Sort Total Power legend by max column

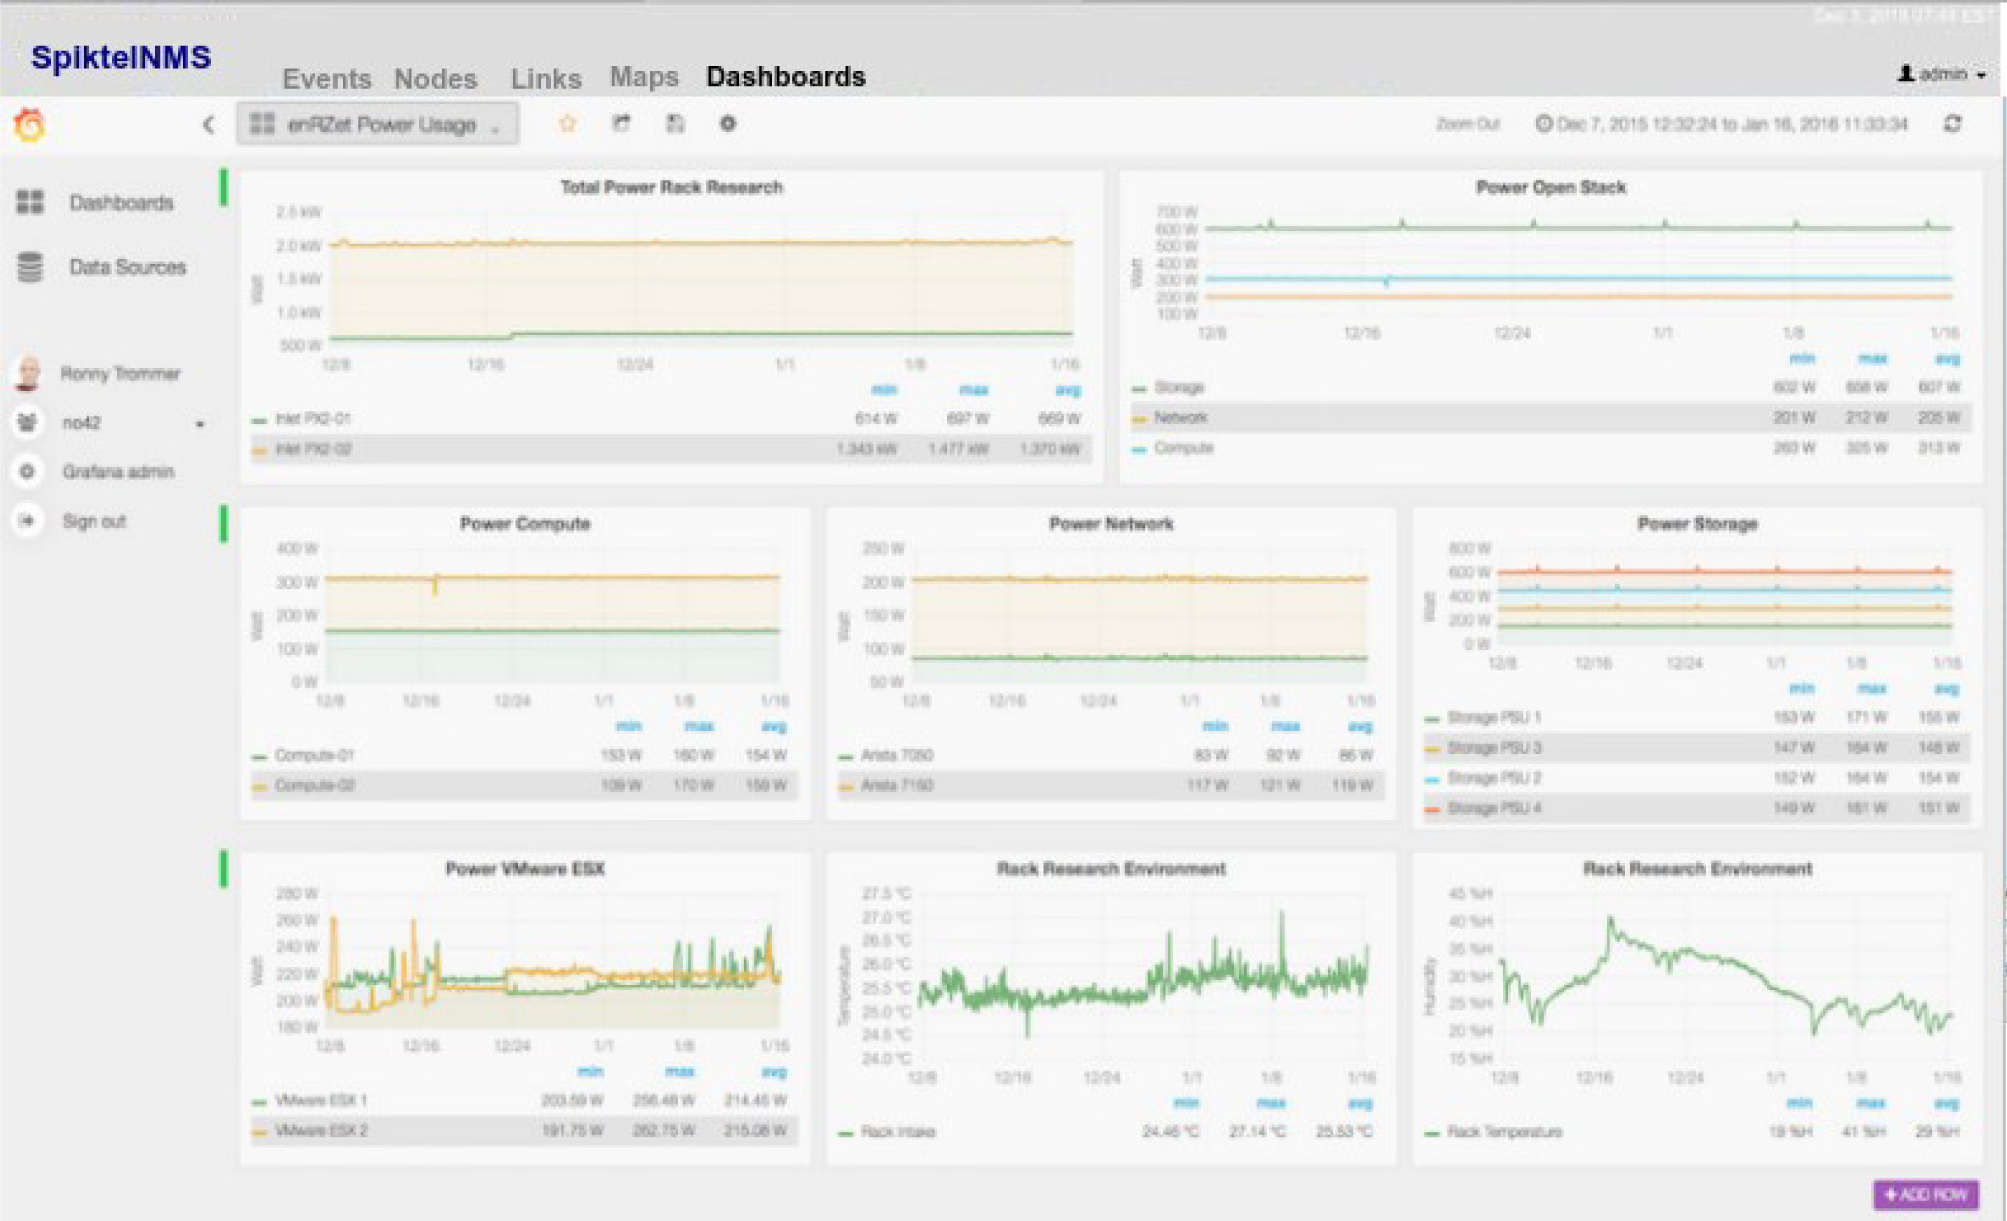pyautogui.click(x=973, y=390)
